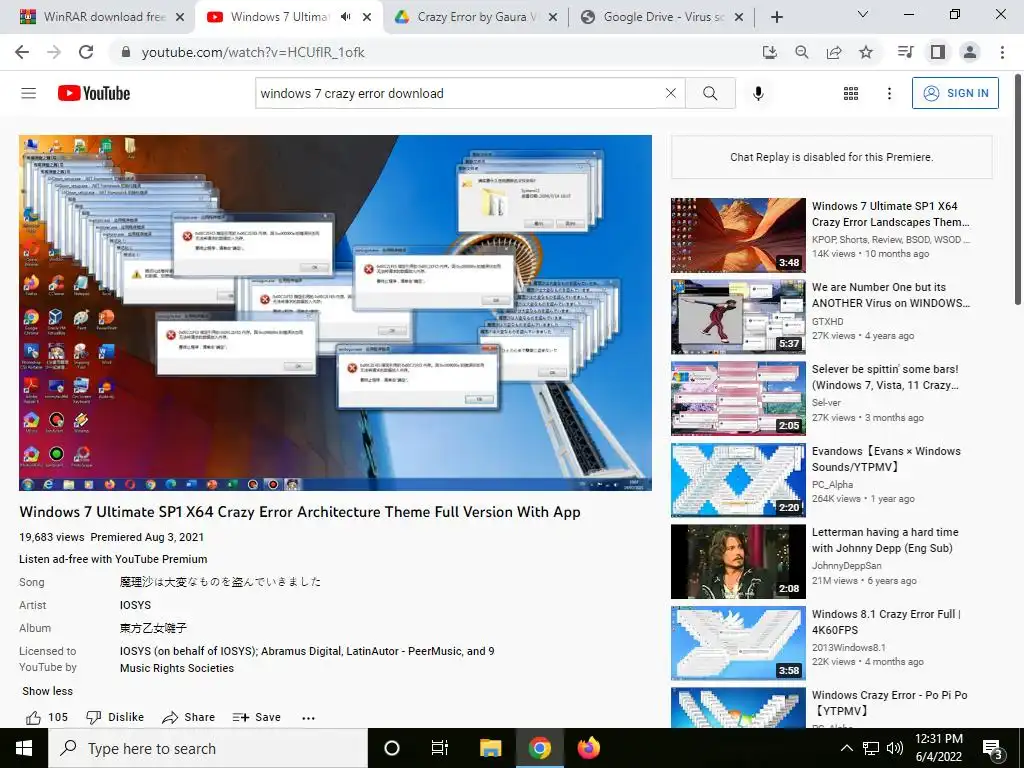Image resolution: width=1024 pixels, height=768 pixels.
Task: Open Chrome profile avatar
Action: pos(970,52)
